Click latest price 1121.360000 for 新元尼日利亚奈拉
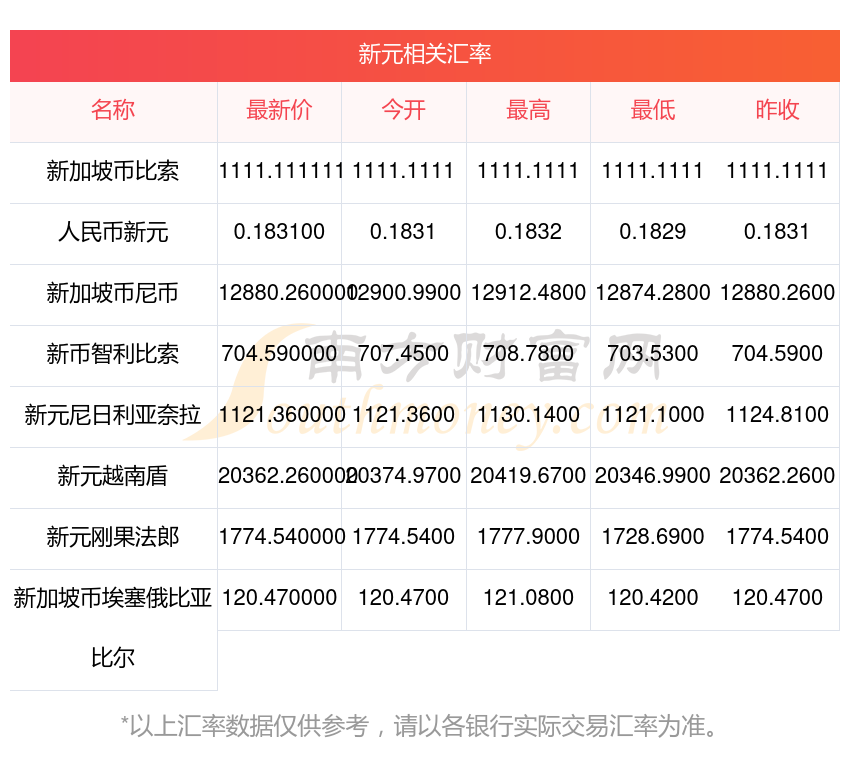The image size is (850, 757). [x=282, y=415]
